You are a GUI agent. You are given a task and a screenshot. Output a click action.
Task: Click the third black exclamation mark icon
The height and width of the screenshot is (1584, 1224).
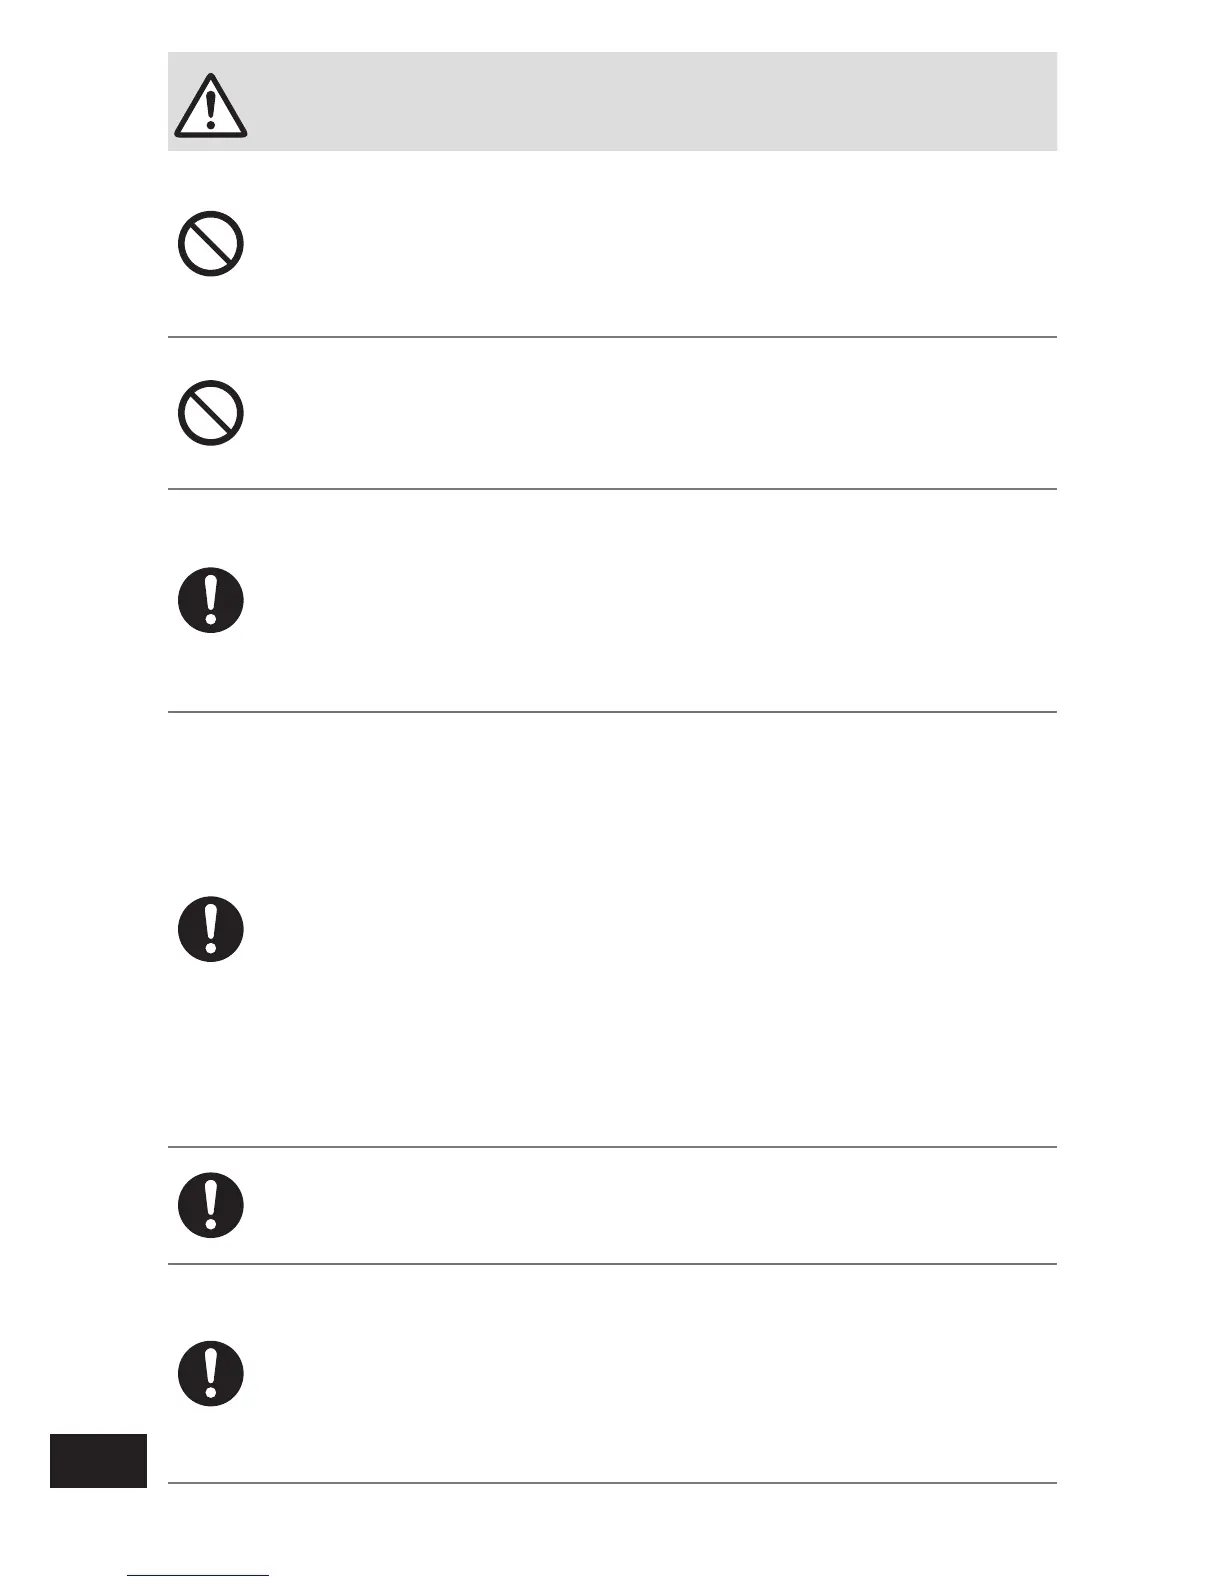[211, 1205]
